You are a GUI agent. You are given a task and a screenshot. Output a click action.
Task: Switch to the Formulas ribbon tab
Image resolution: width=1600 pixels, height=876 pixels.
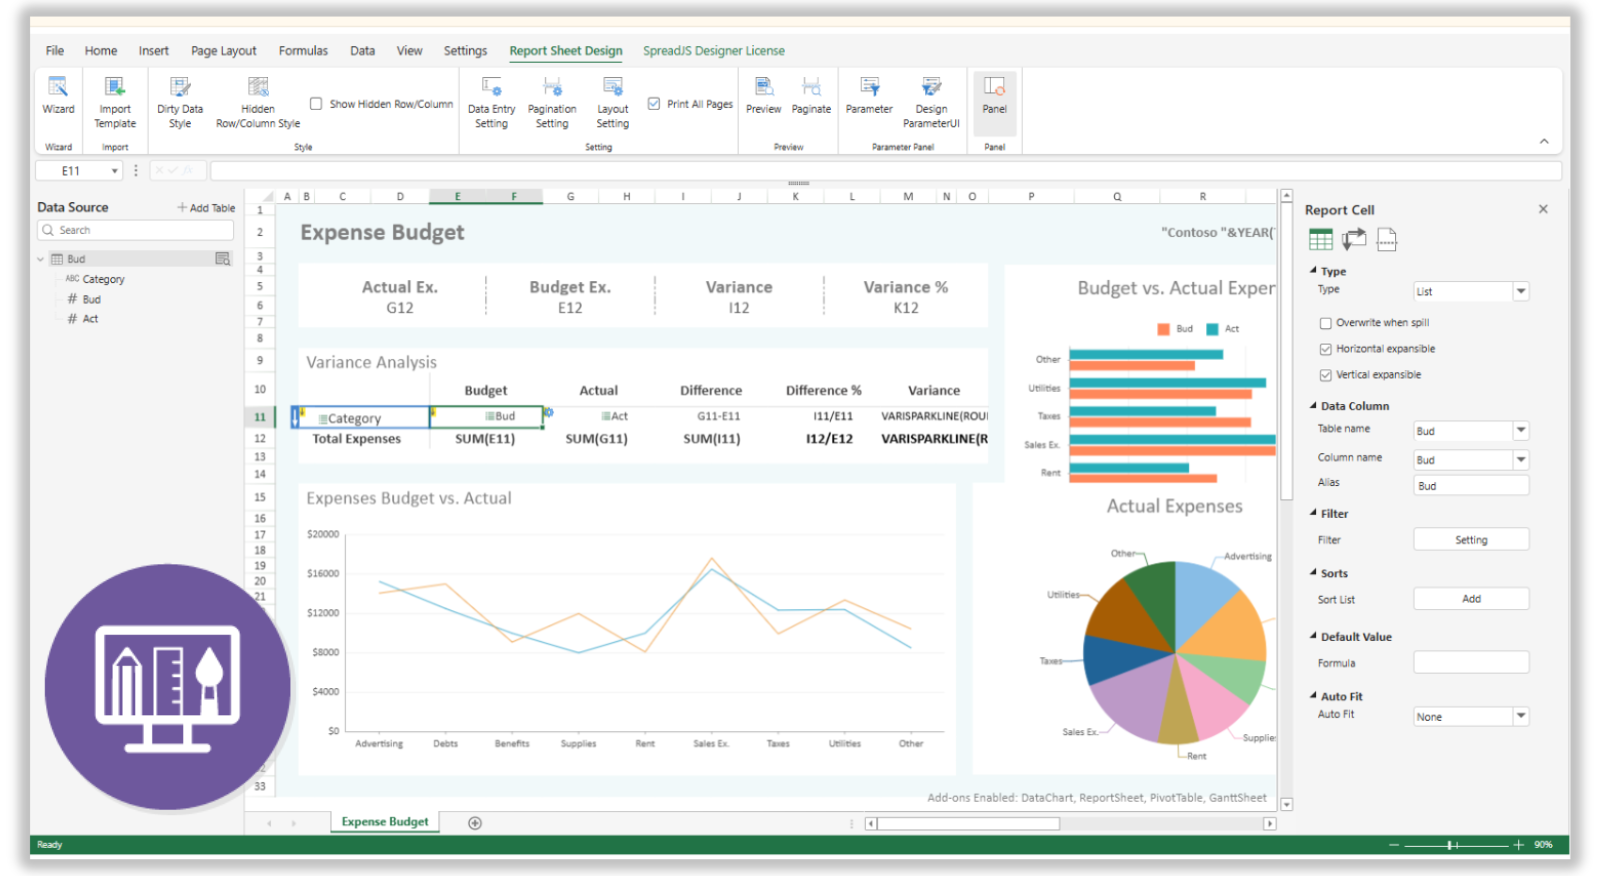(303, 51)
